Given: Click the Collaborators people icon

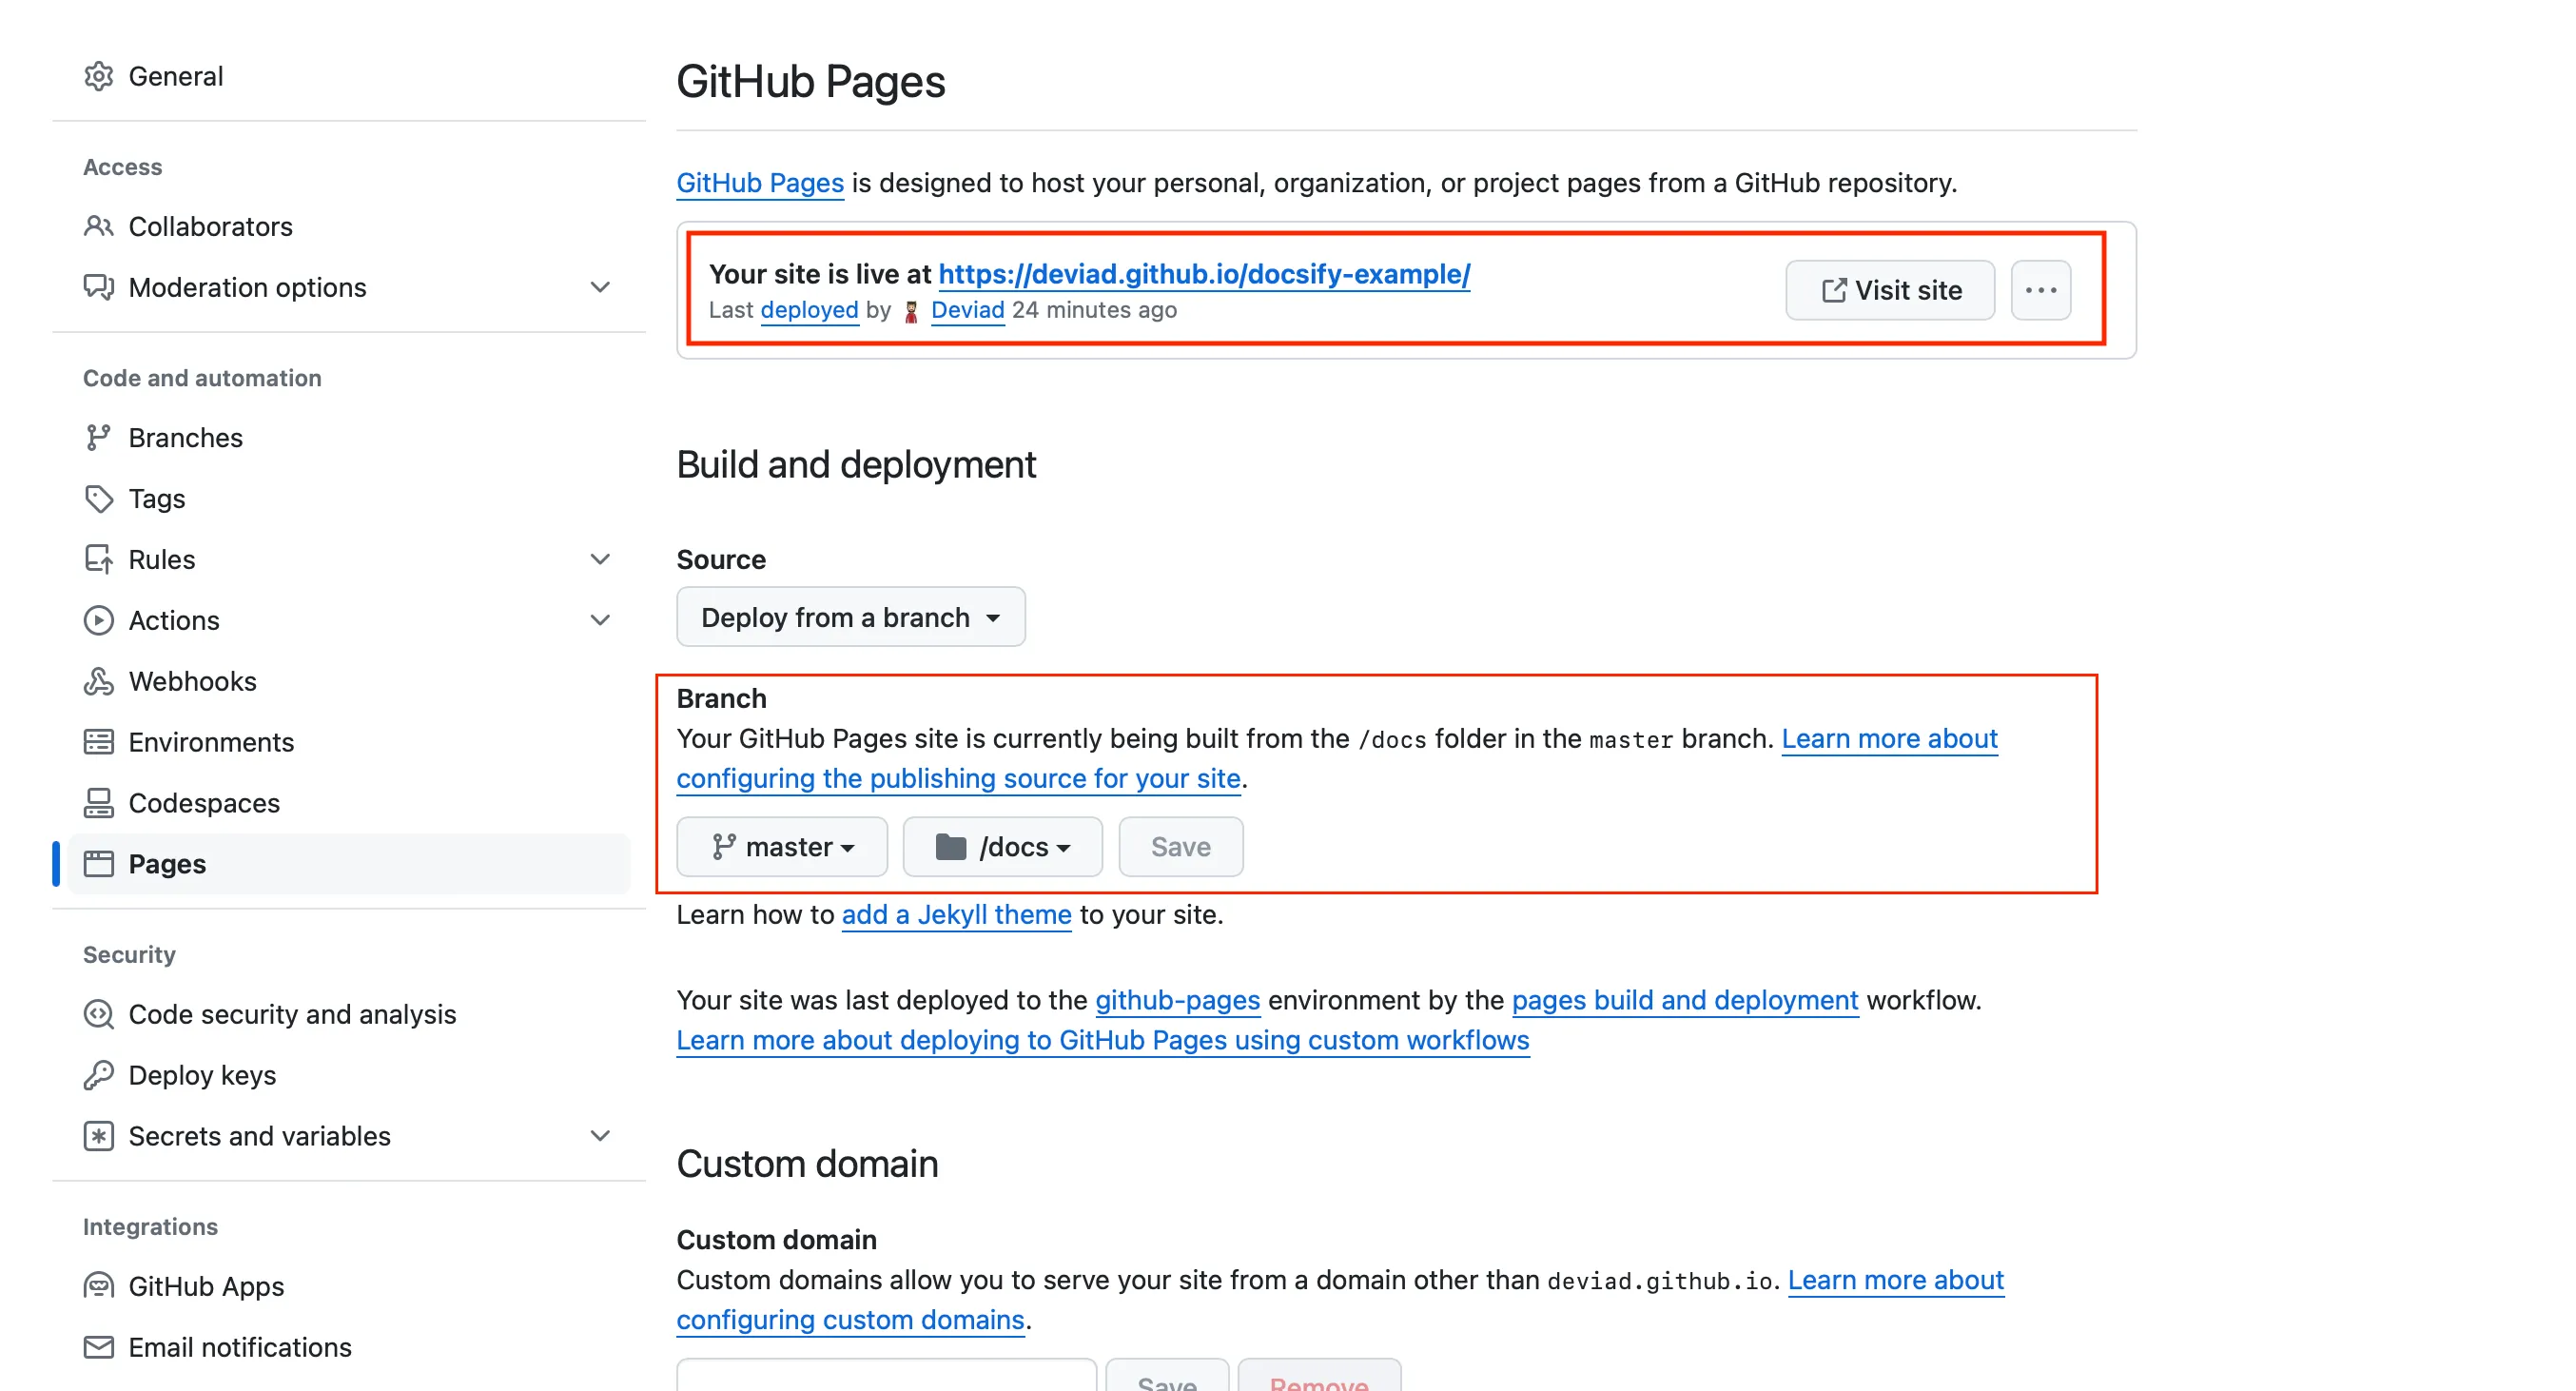Looking at the screenshot, I should pyautogui.click(x=98, y=226).
